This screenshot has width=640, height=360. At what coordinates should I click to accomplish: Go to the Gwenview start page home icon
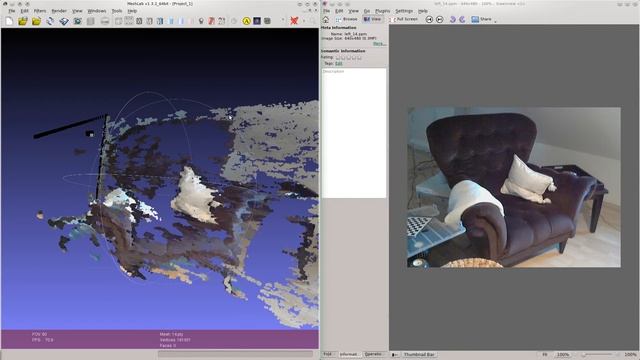click(x=326, y=19)
